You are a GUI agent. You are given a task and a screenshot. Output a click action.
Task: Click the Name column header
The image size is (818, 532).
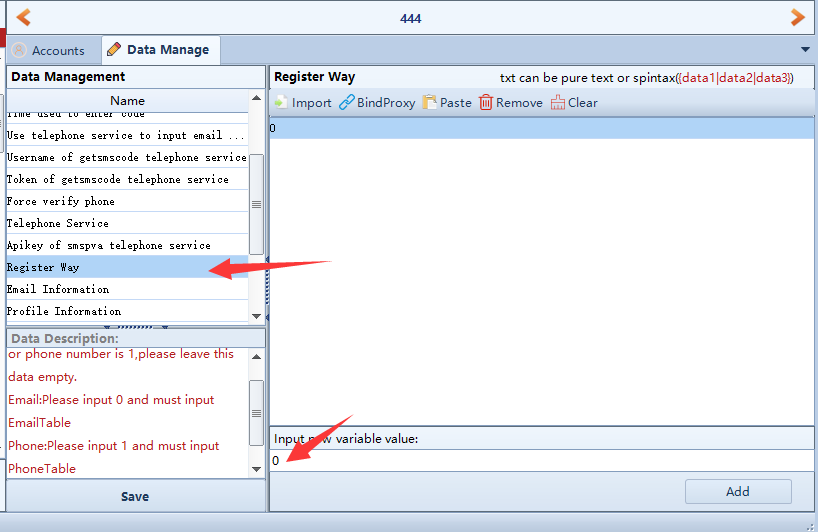point(127,100)
